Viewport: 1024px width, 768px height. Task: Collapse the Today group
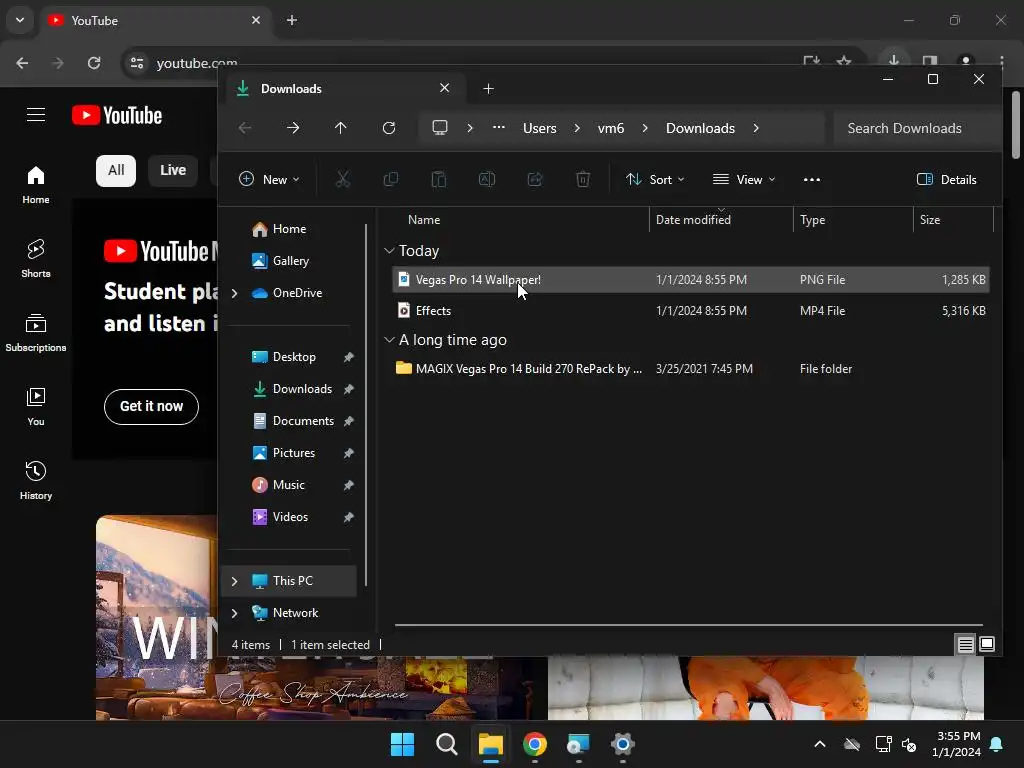tap(389, 251)
